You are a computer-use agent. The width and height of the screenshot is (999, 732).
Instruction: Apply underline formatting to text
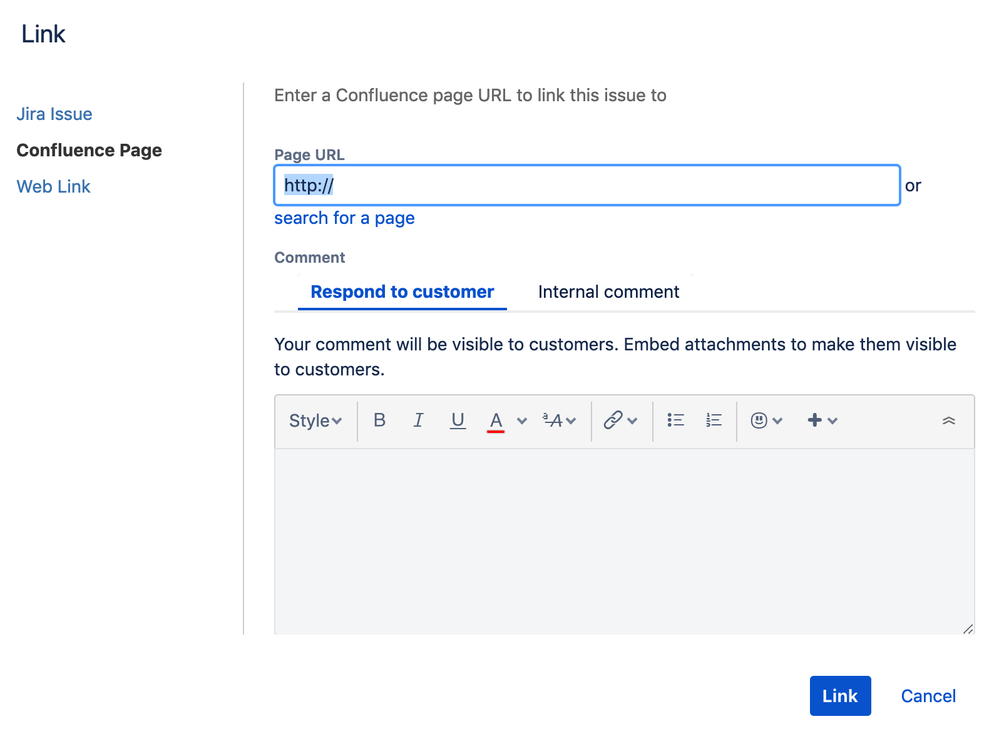point(457,421)
